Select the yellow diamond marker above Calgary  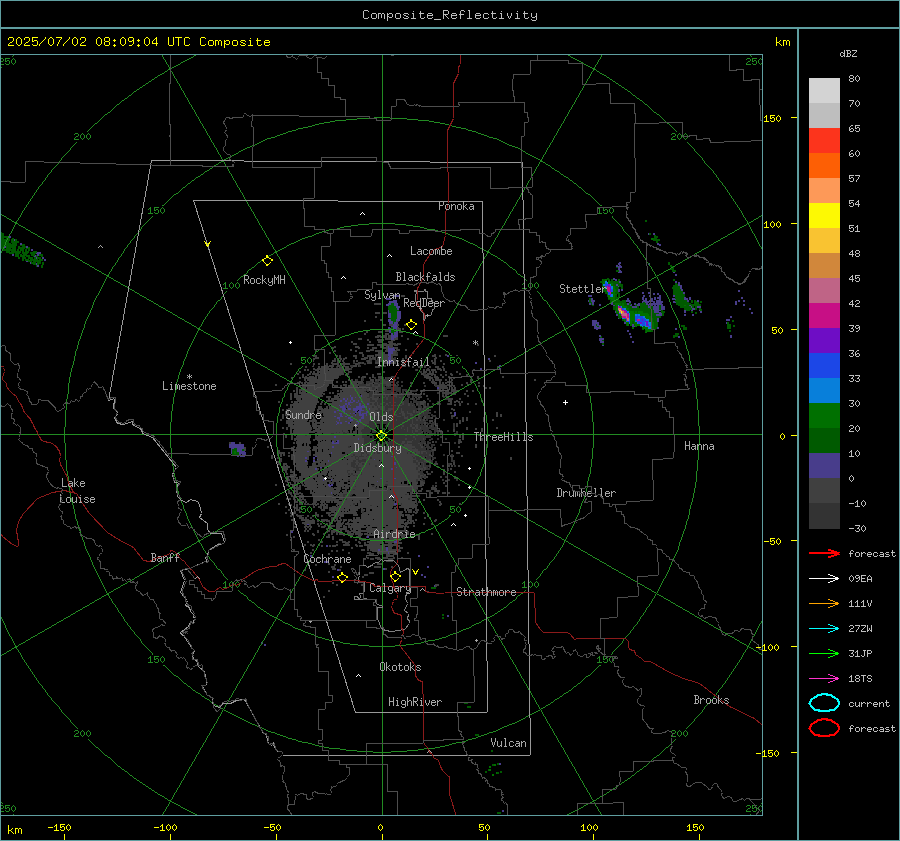pyautogui.click(x=395, y=576)
